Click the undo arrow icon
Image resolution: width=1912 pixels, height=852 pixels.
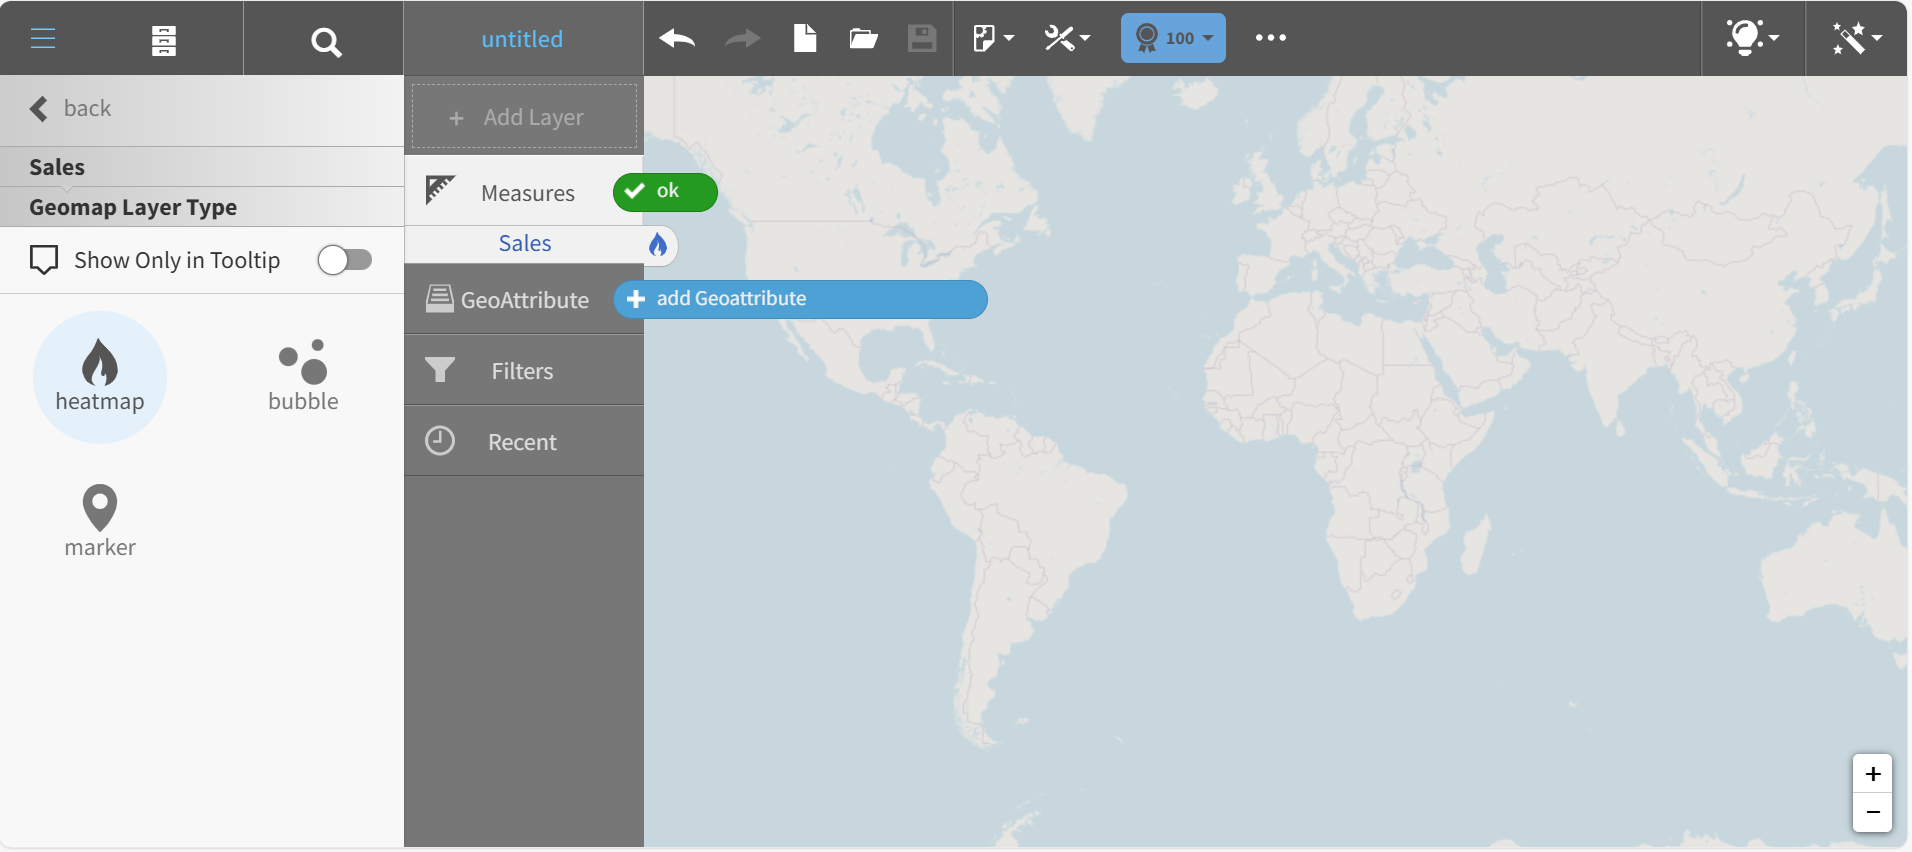tap(677, 39)
